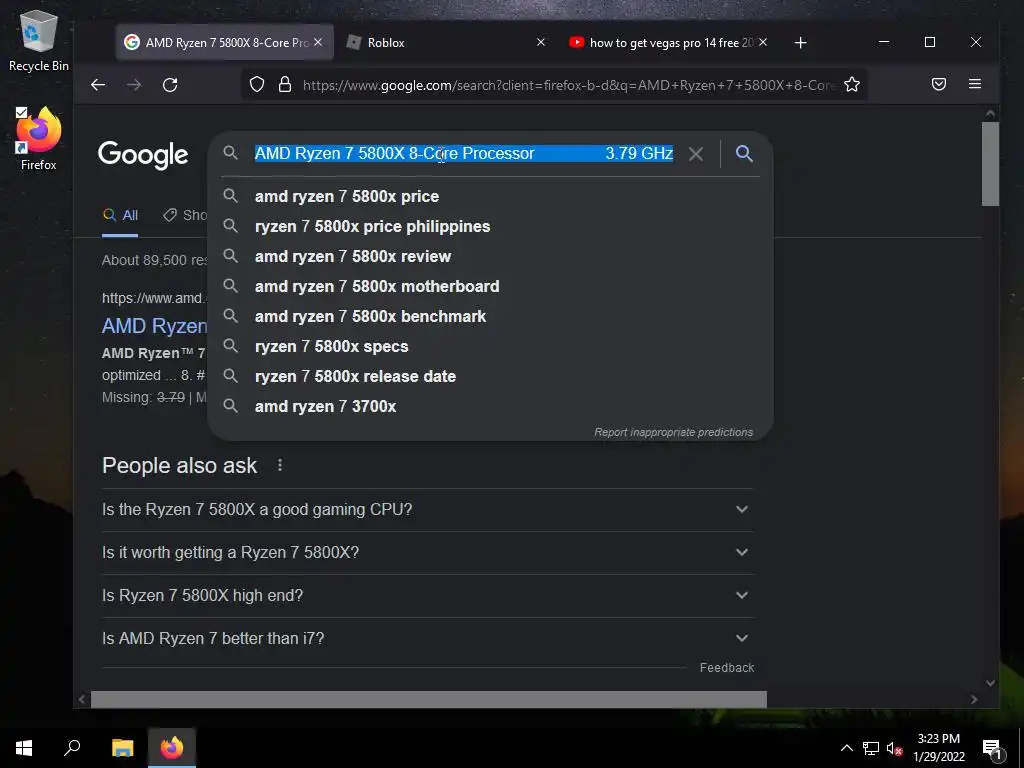View site security via the padlock icon

tap(285, 84)
